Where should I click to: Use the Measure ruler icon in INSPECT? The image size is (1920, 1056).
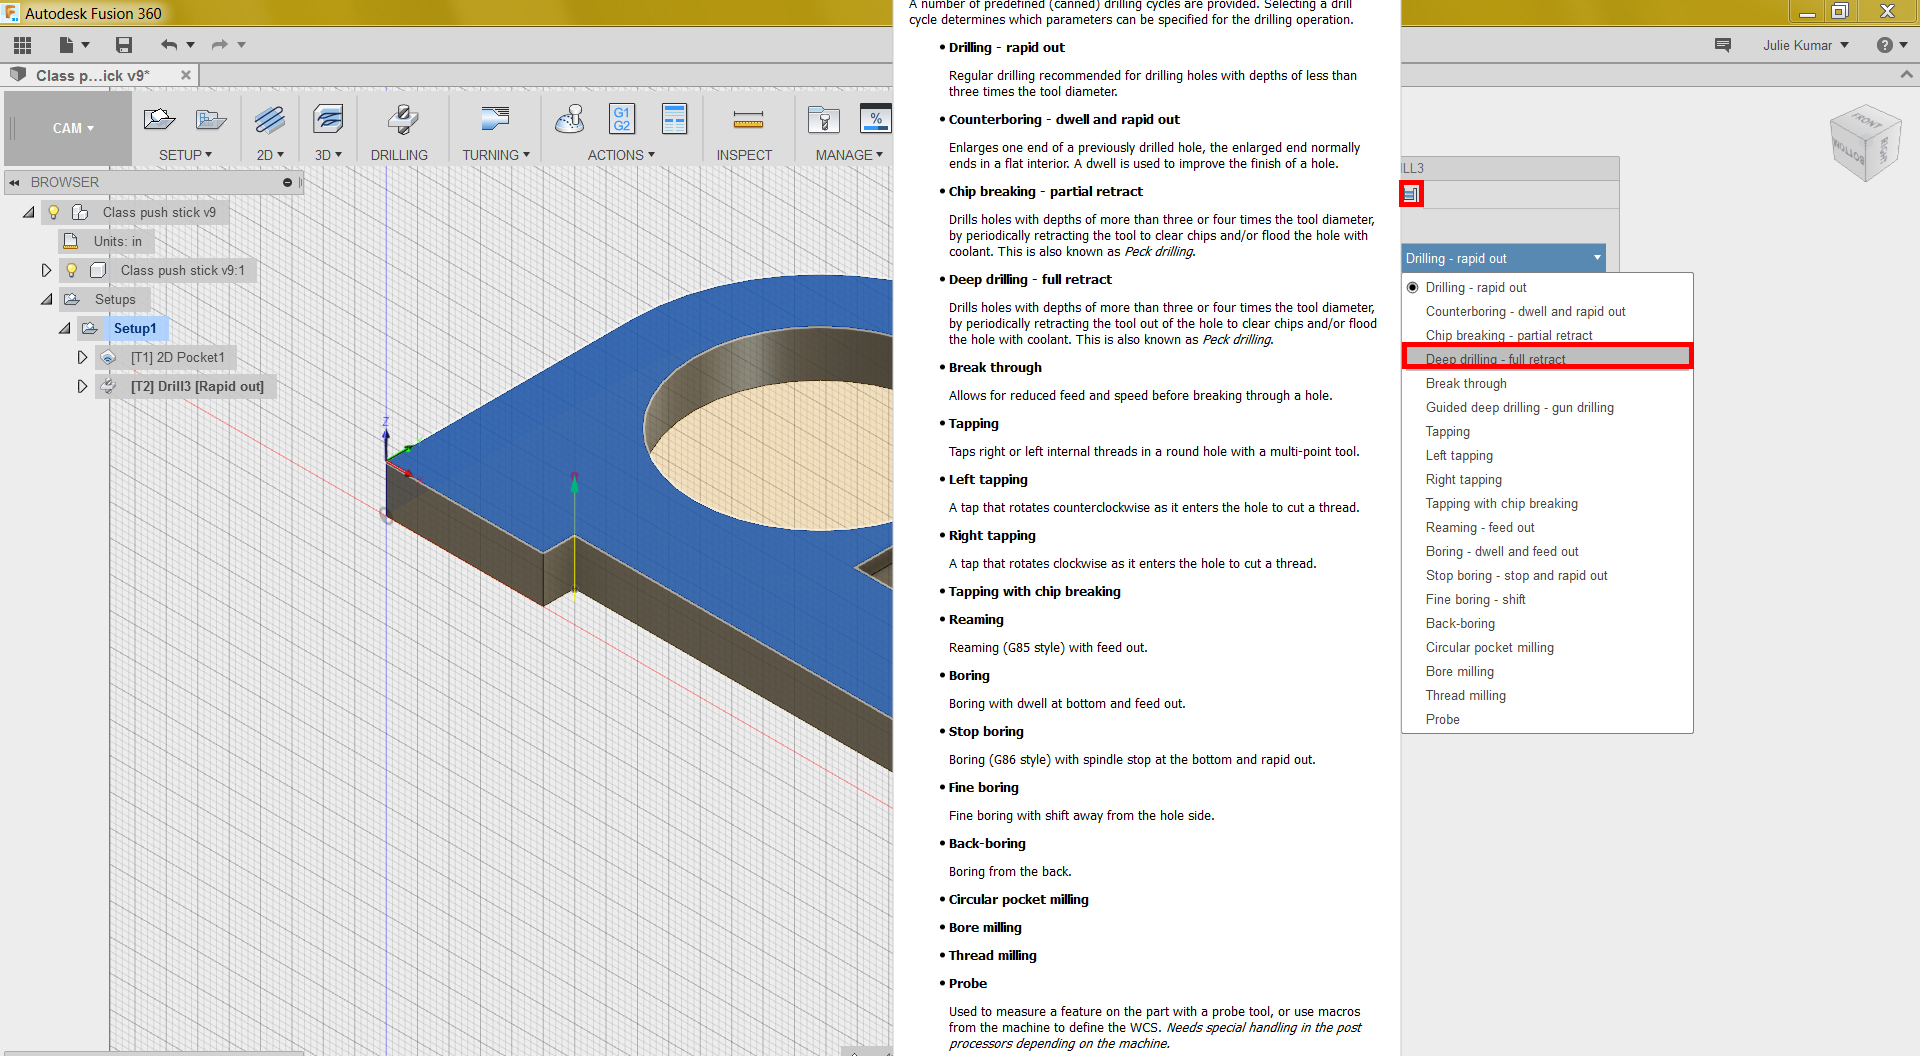(x=748, y=121)
